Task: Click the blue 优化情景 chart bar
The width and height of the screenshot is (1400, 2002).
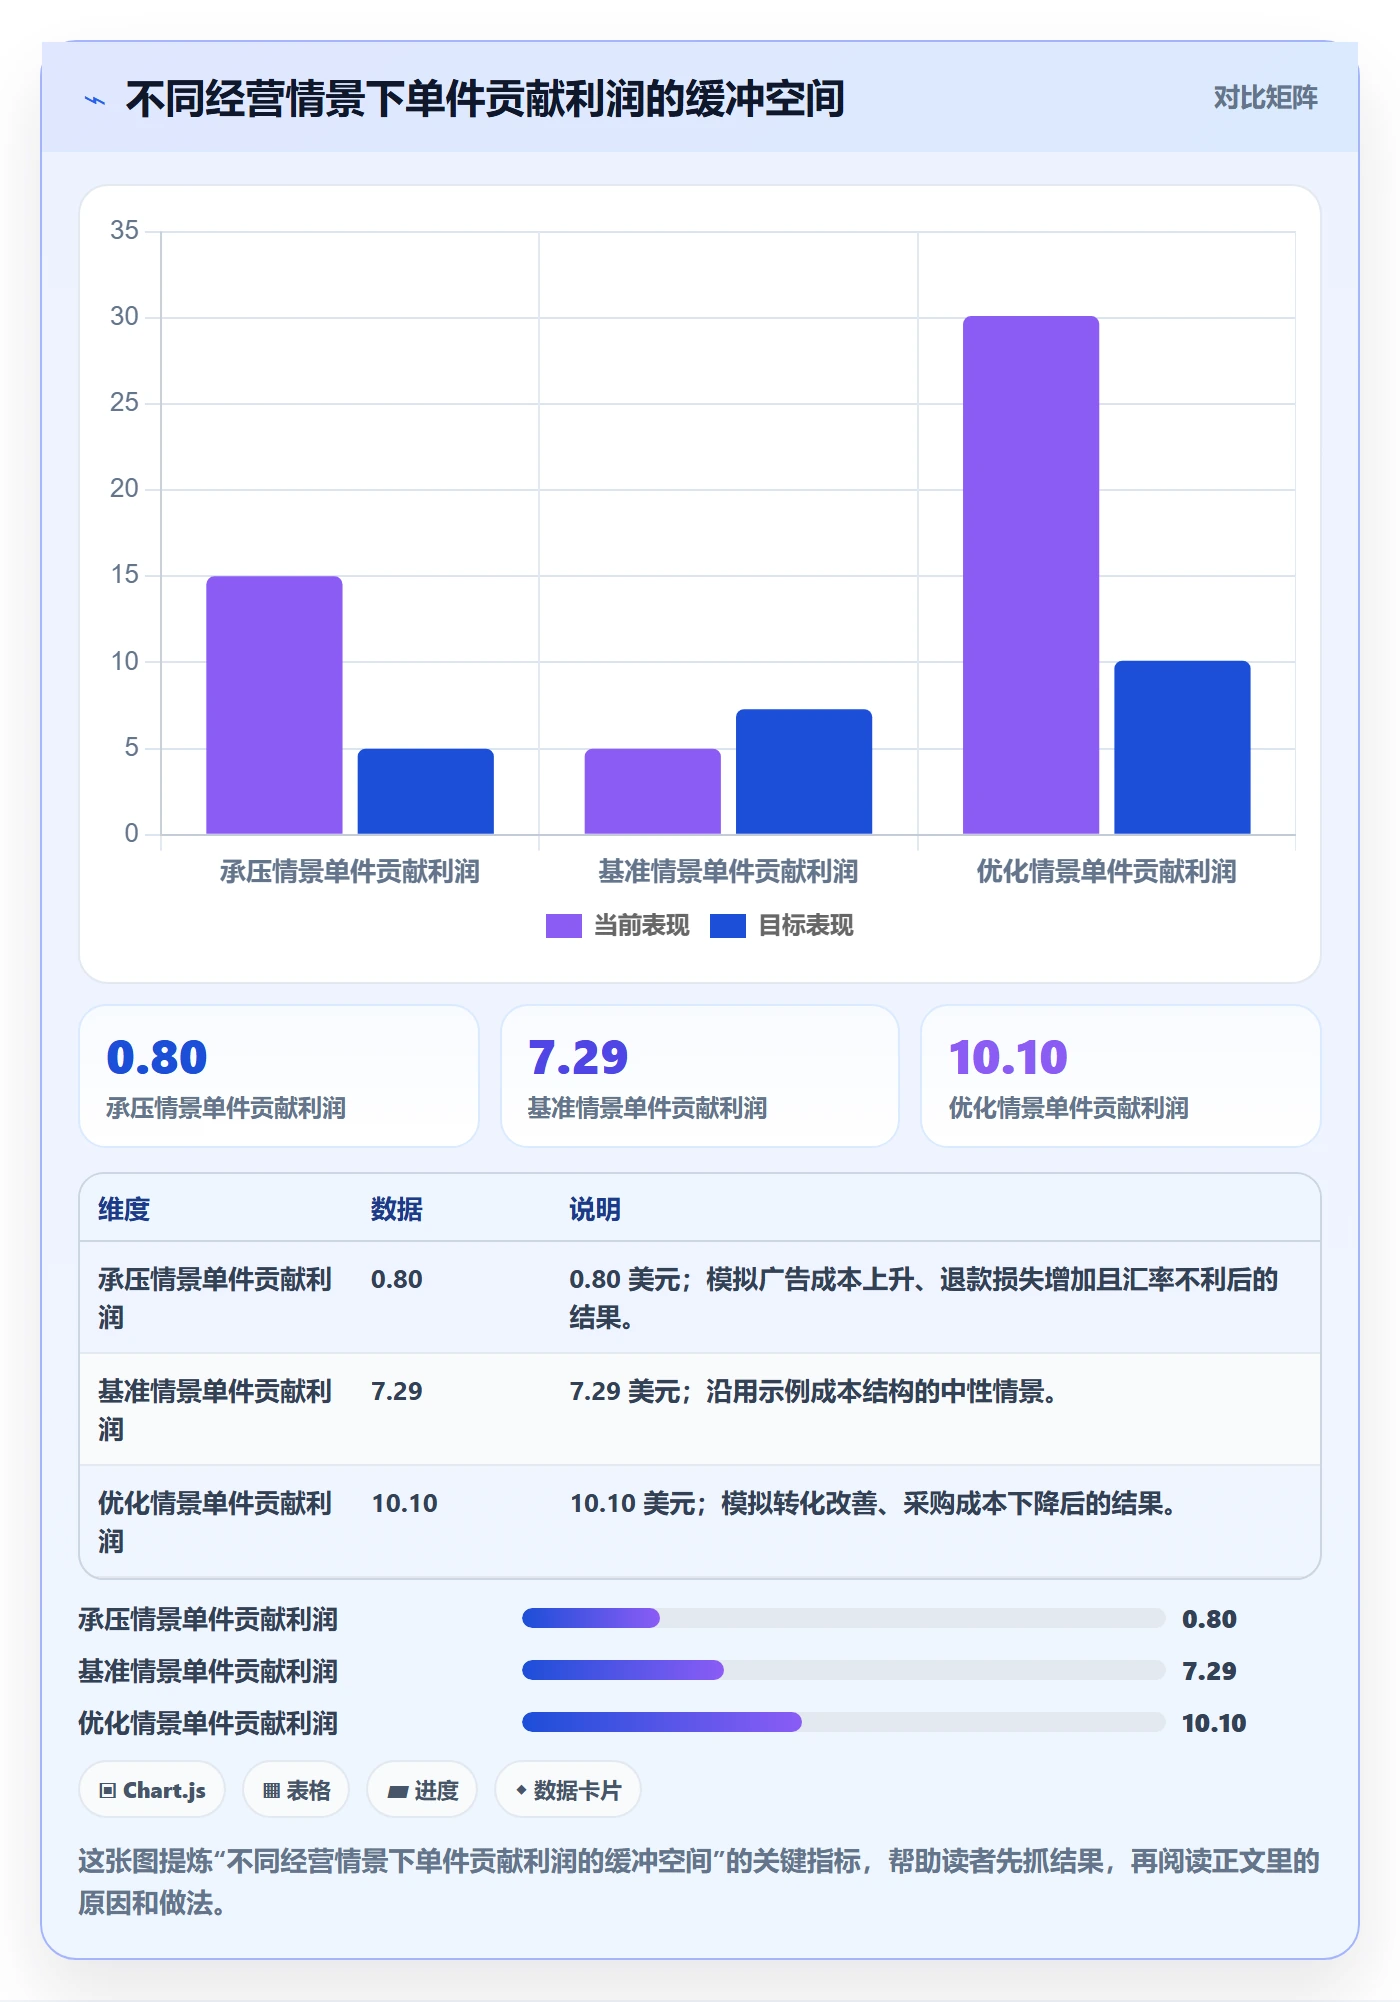Action: (x=1182, y=747)
